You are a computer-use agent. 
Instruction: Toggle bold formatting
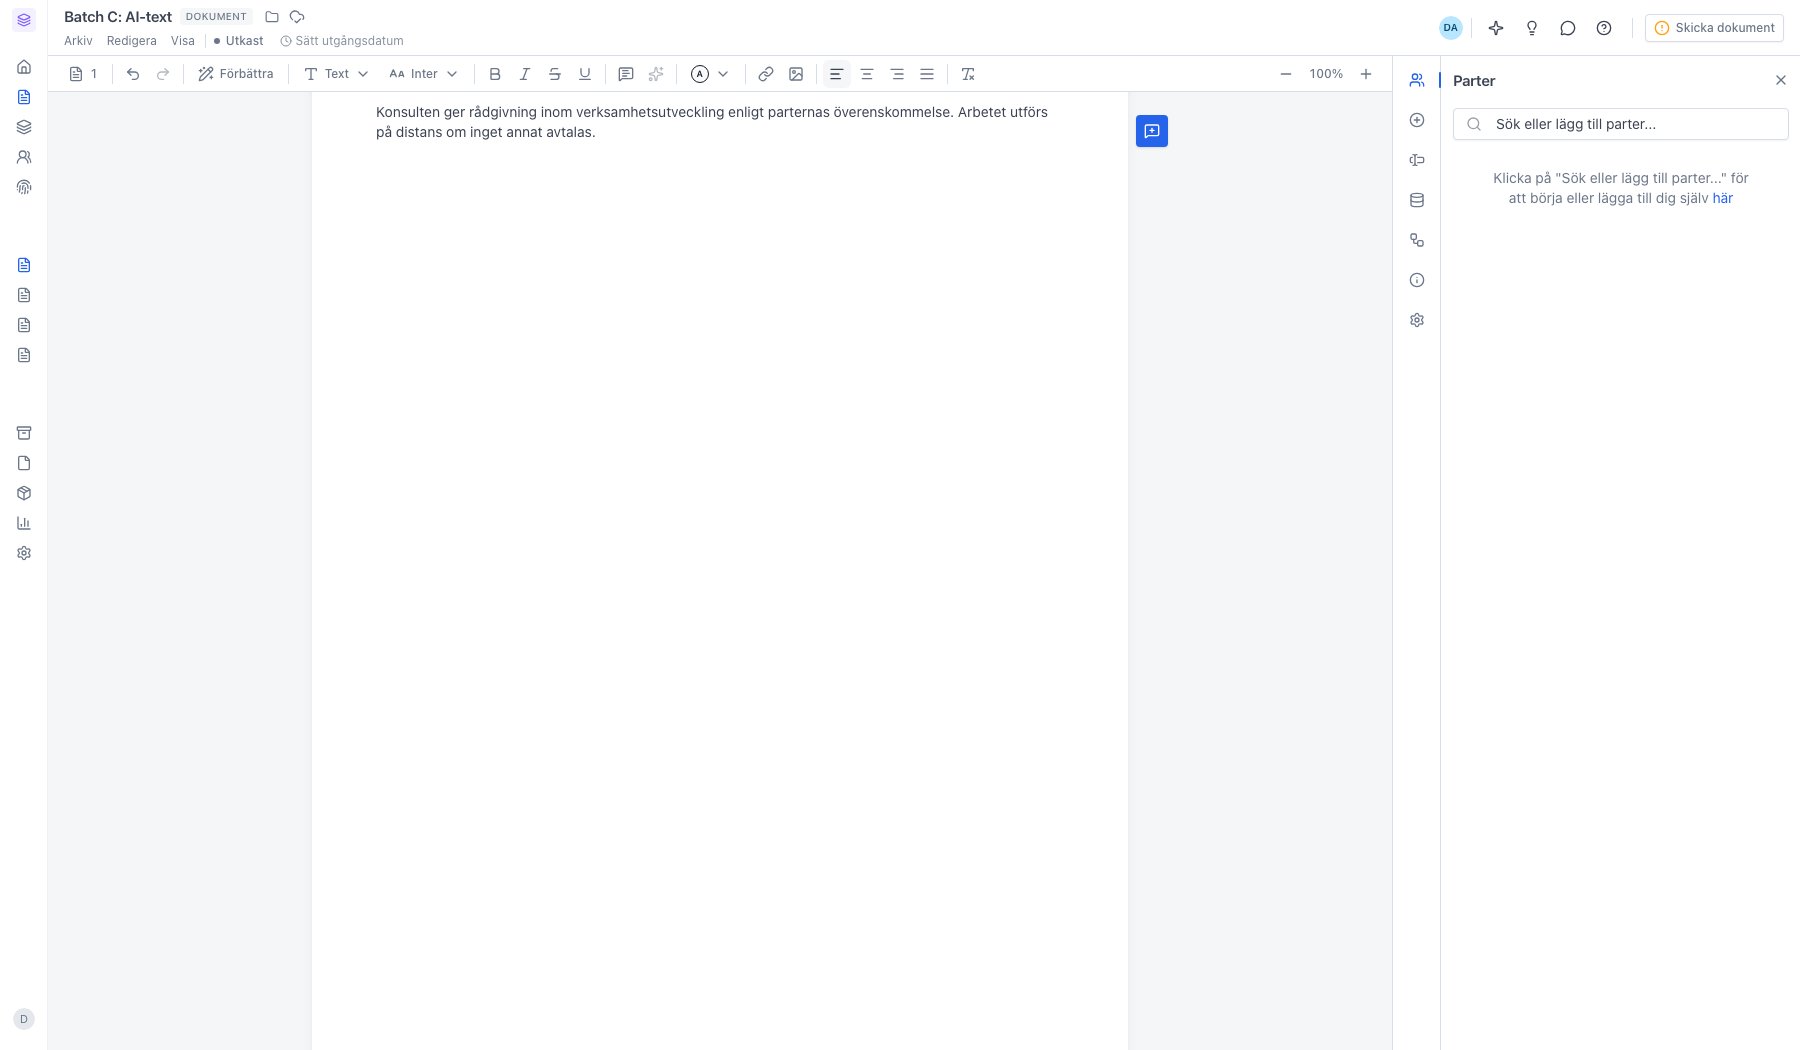(x=495, y=74)
